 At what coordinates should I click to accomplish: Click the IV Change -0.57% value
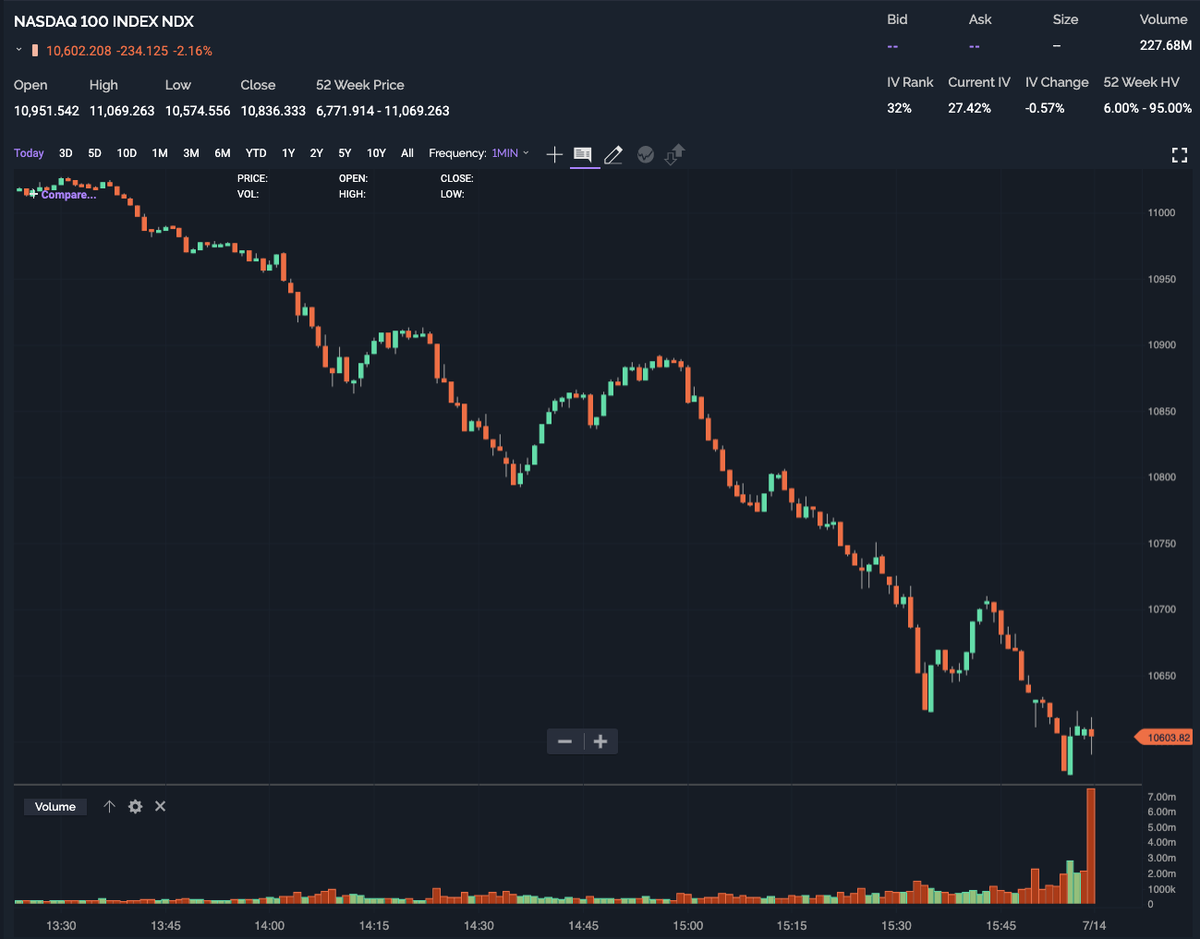[1045, 108]
